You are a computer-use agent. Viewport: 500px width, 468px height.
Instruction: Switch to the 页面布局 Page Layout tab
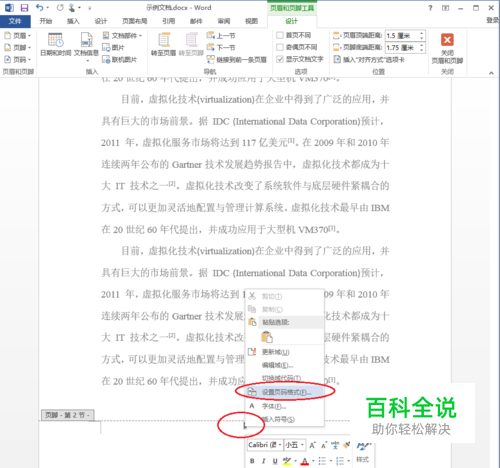134,21
